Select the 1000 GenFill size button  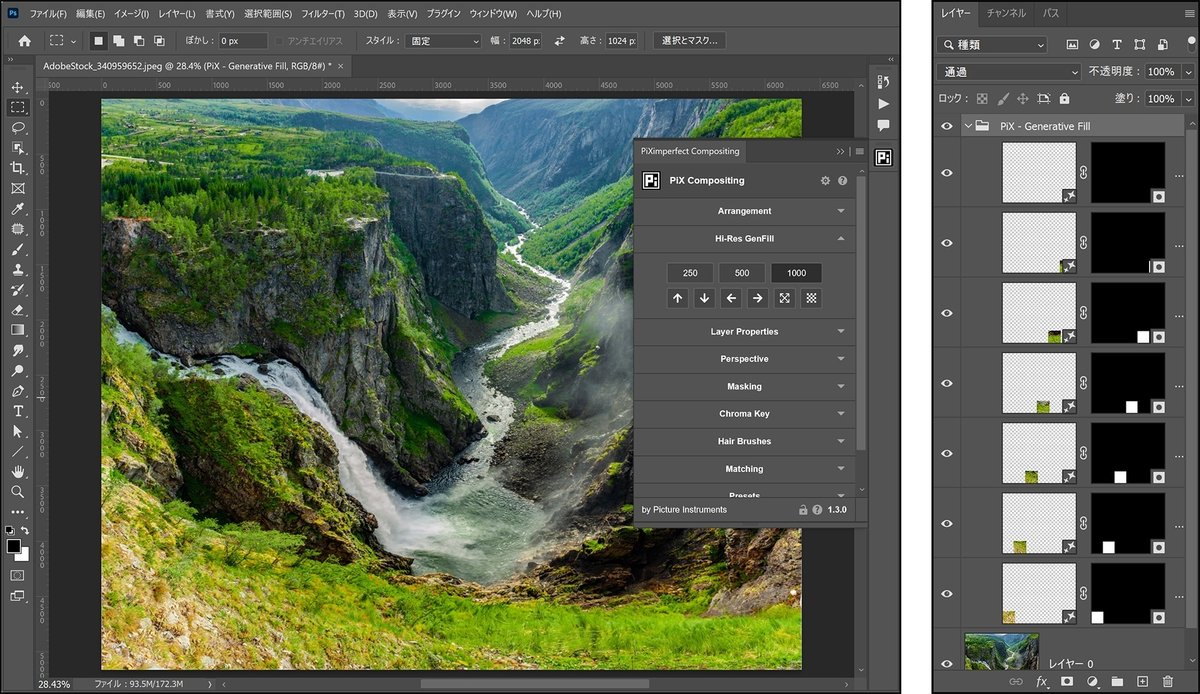[x=796, y=273]
